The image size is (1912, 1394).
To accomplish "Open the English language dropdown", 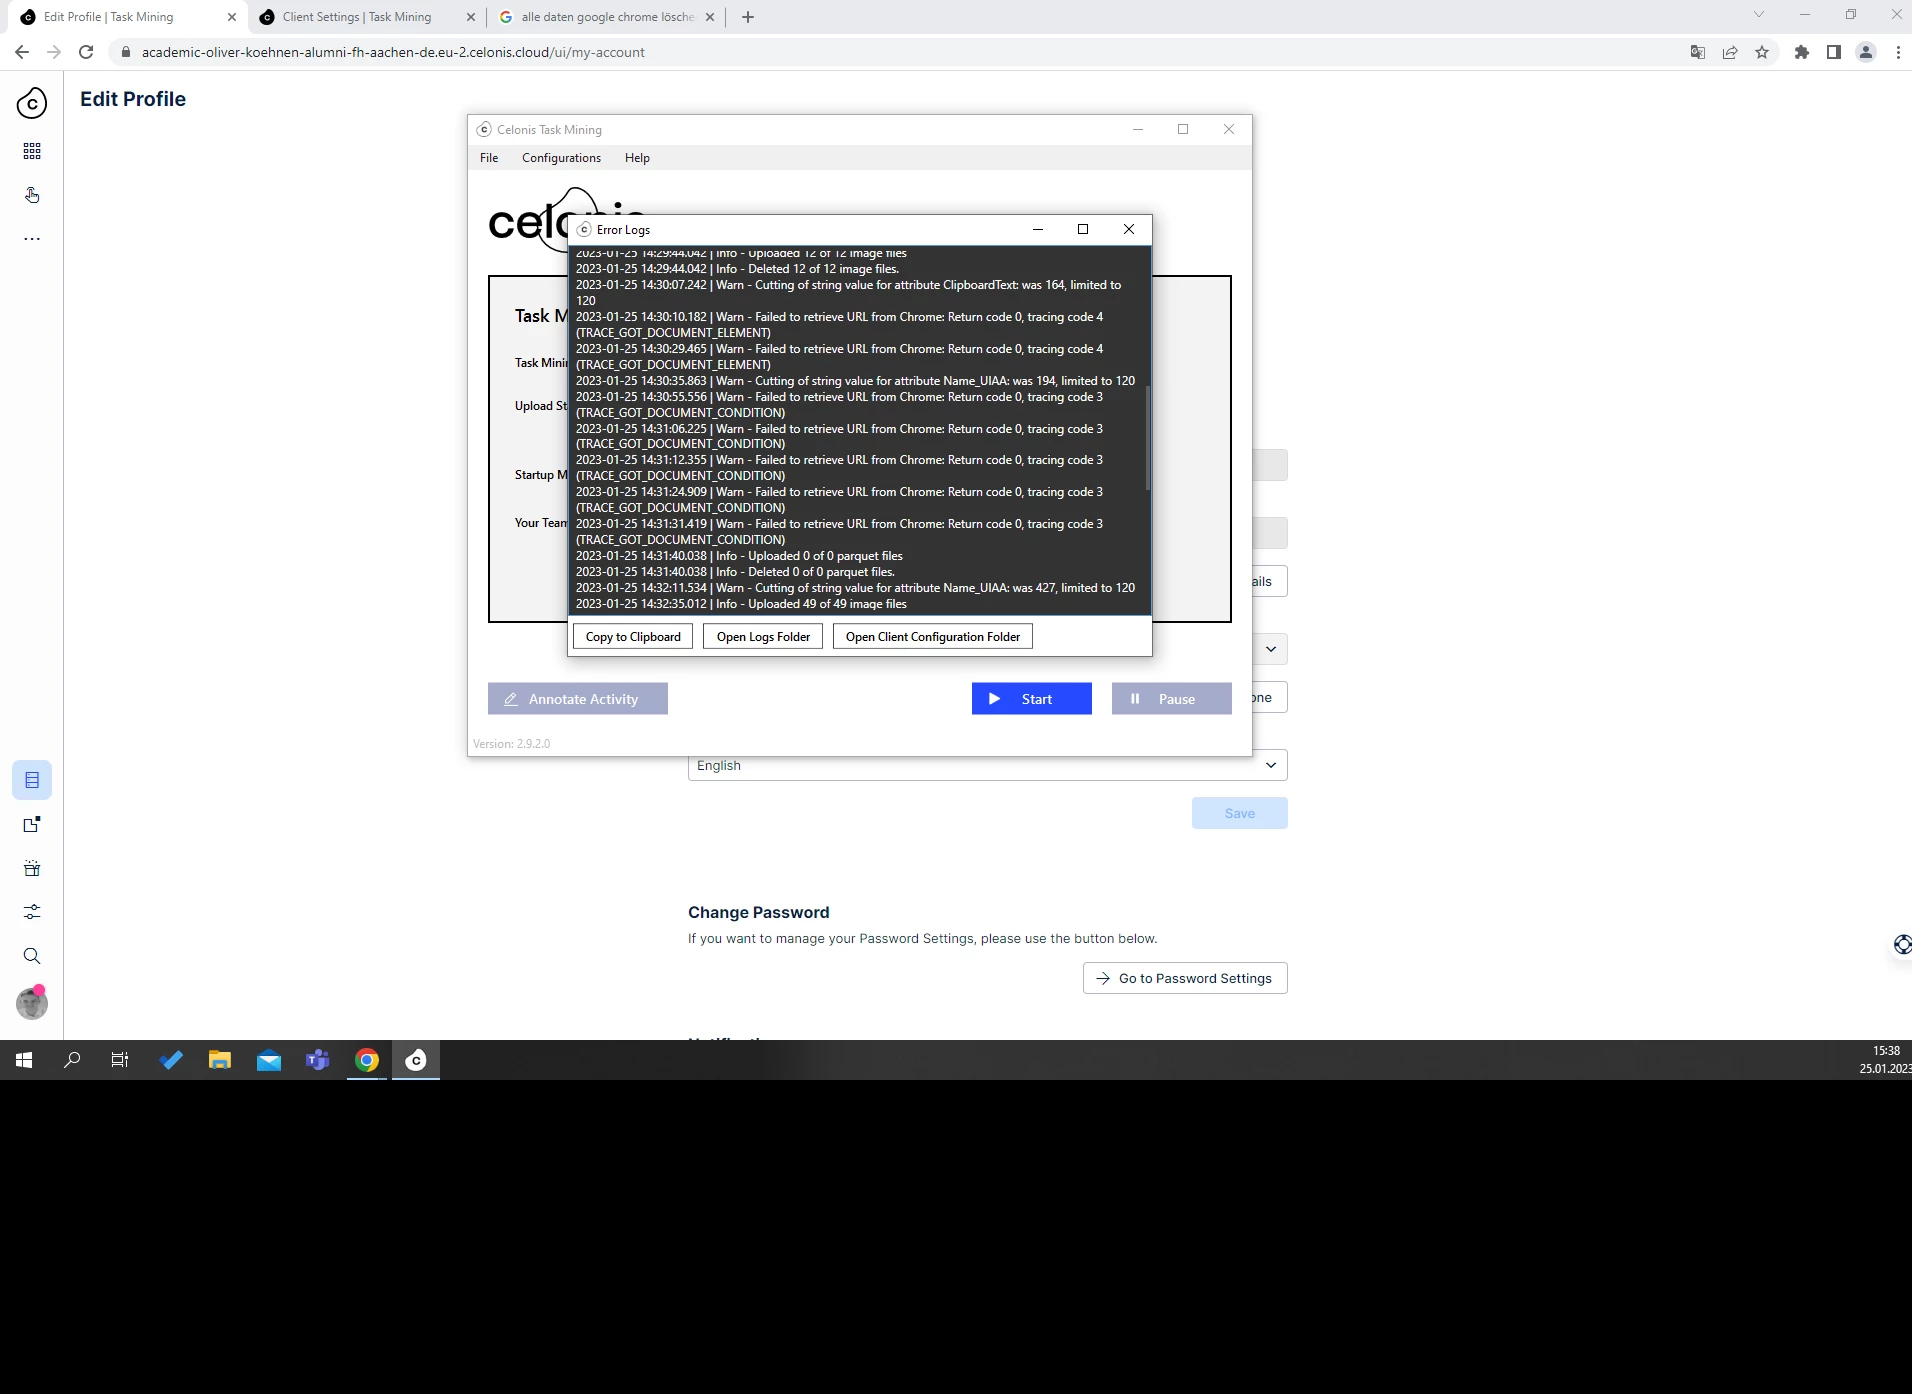I will [988, 765].
